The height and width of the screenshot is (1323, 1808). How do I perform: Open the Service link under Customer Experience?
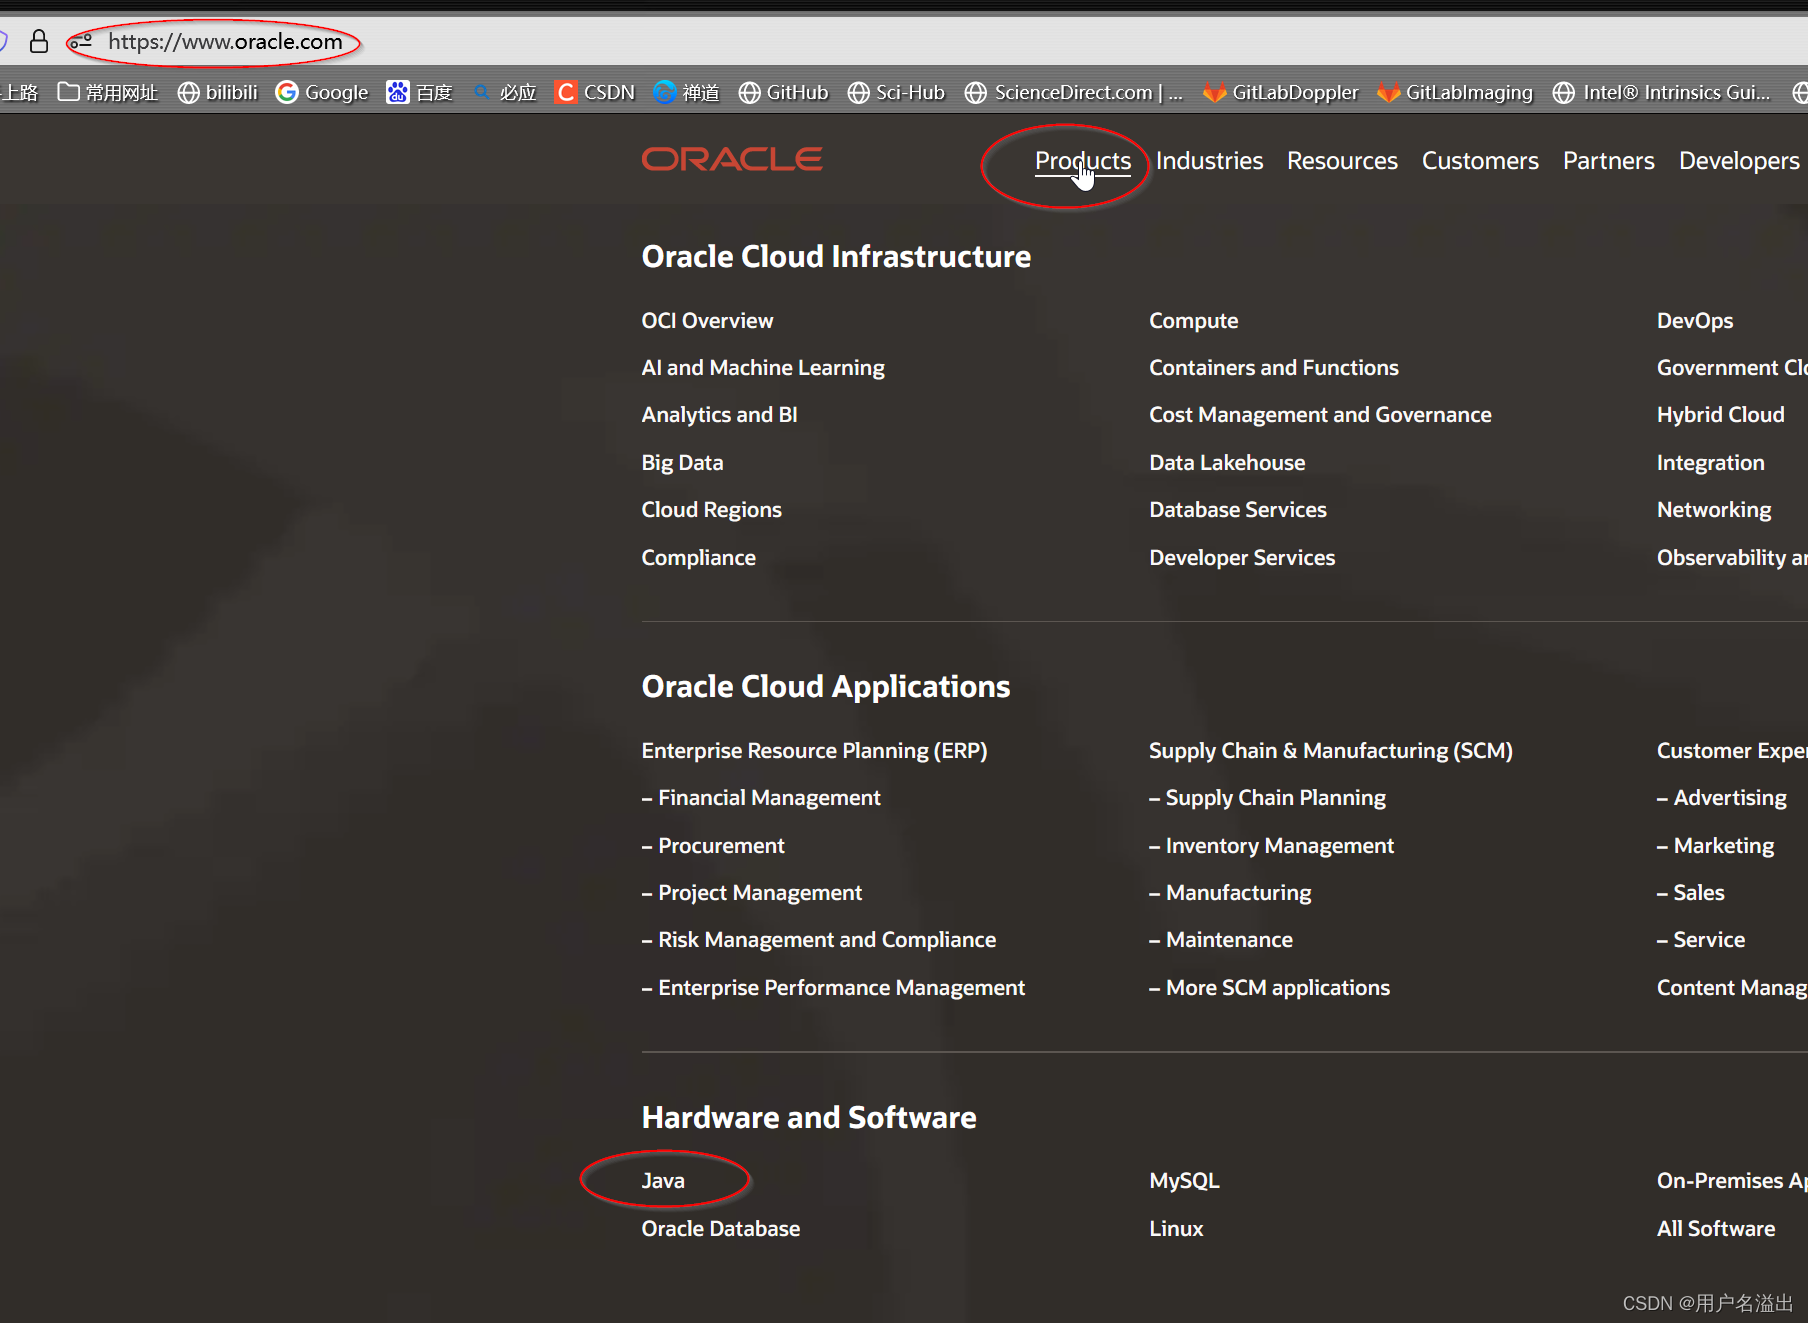pos(1700,940)
